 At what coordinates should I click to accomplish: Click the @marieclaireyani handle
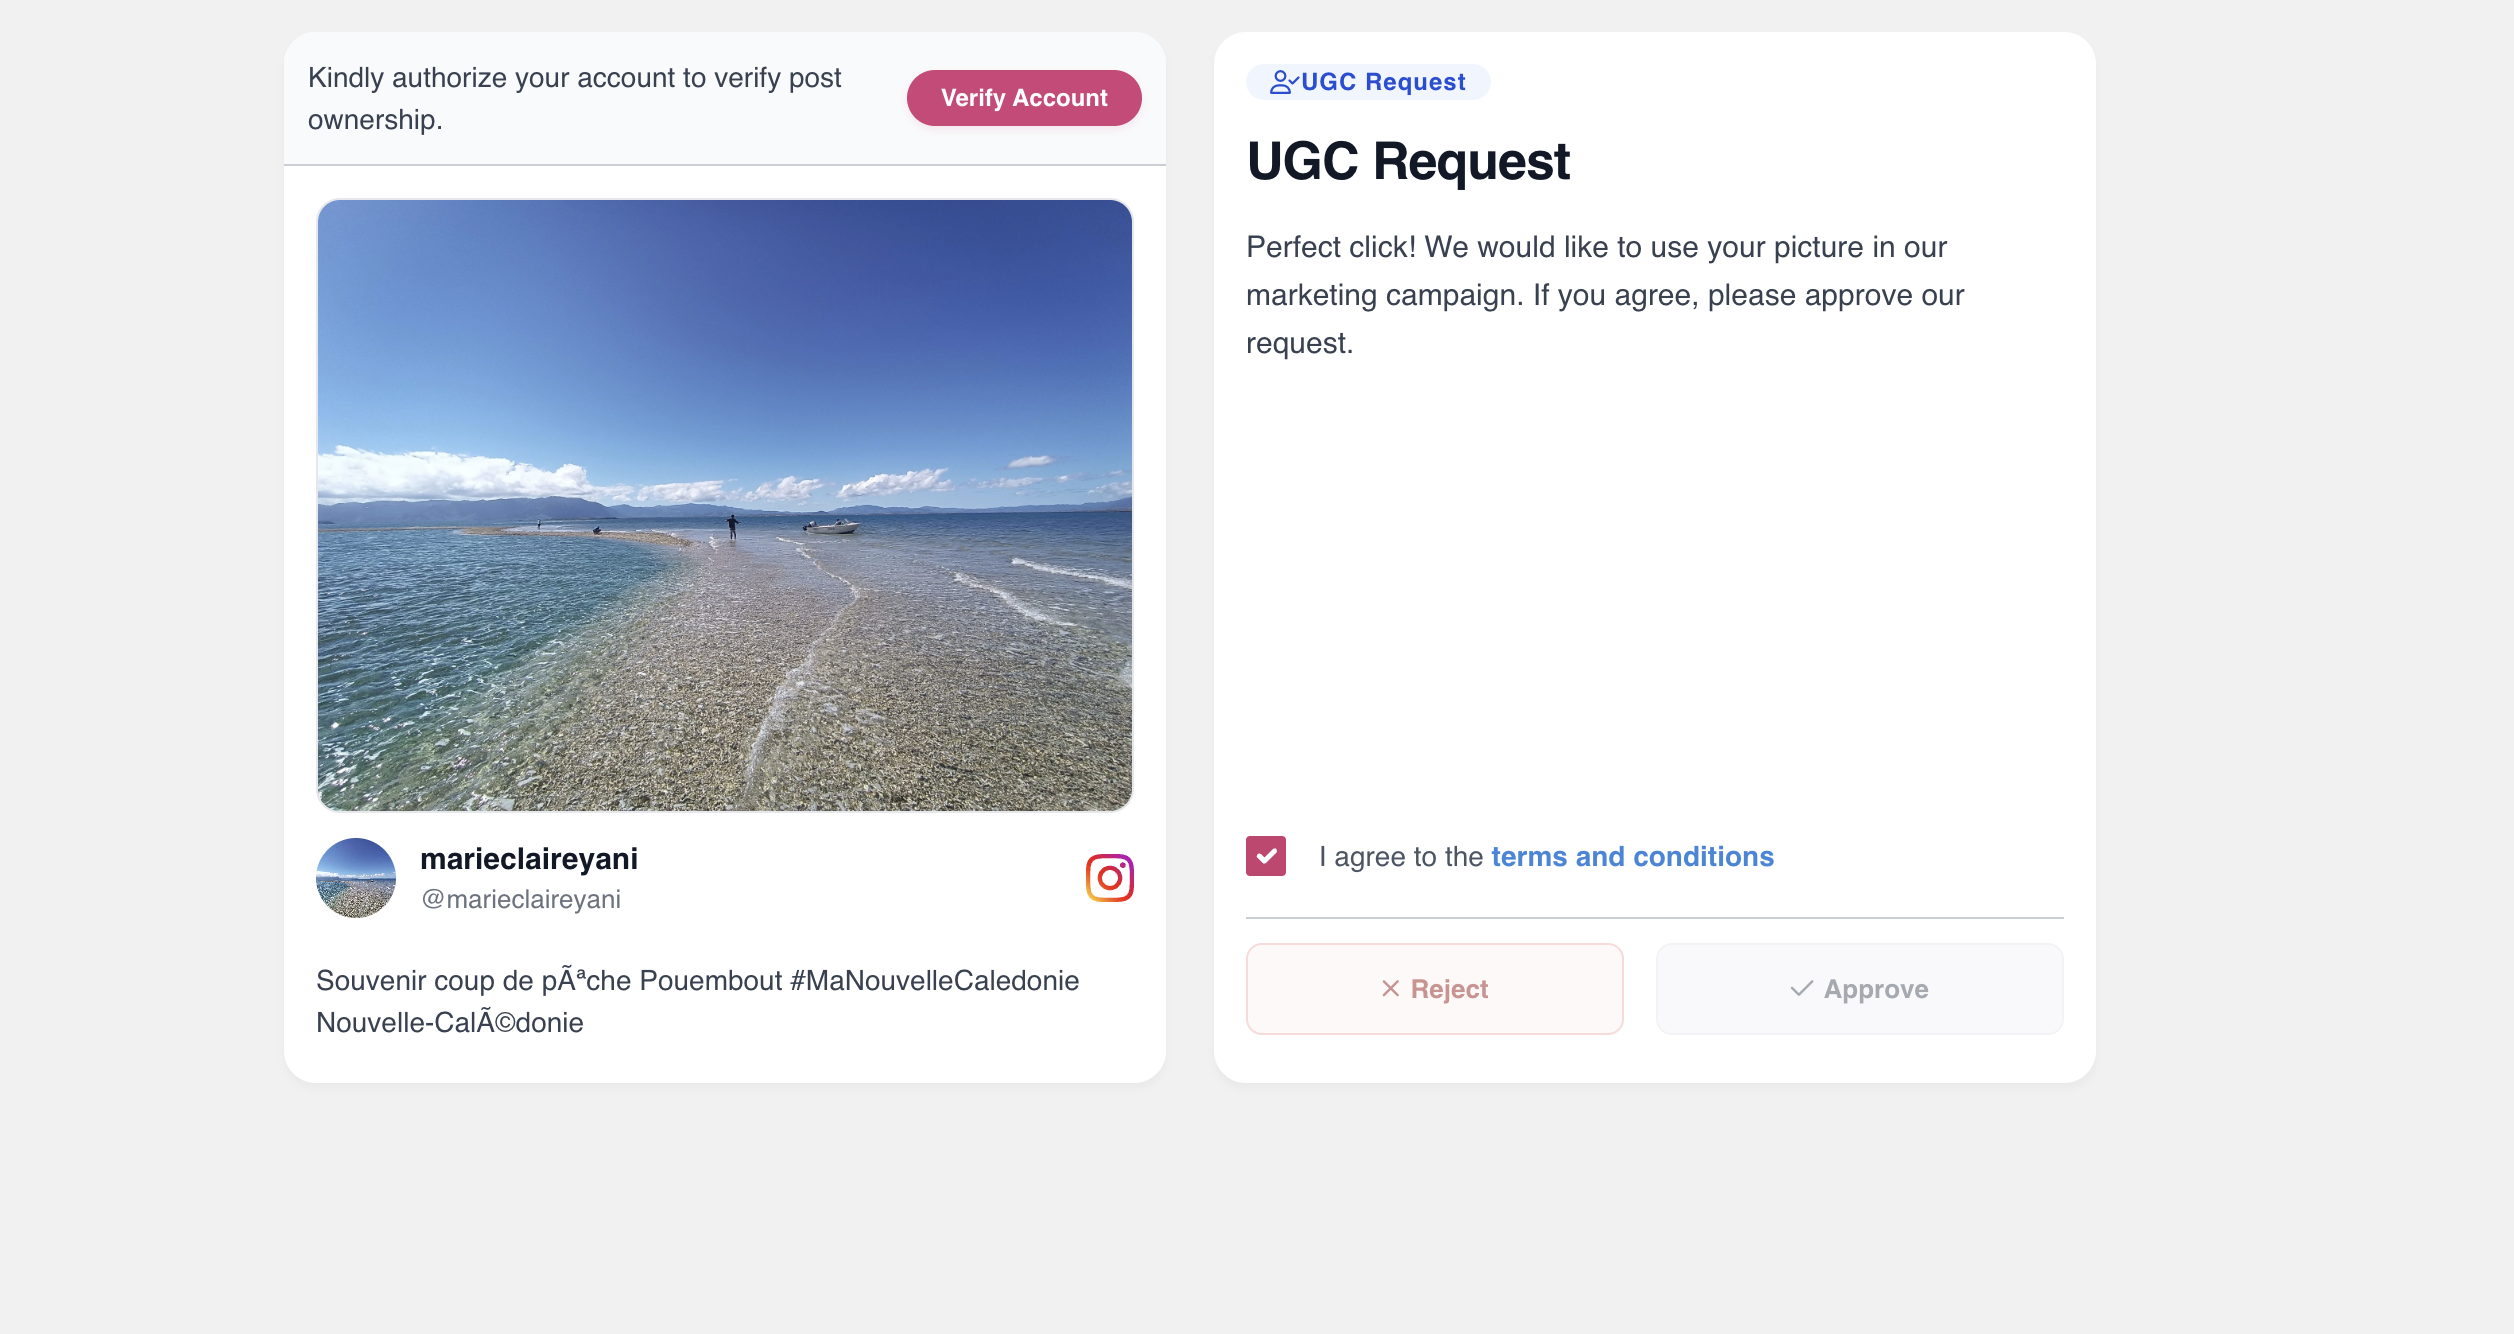521,899
